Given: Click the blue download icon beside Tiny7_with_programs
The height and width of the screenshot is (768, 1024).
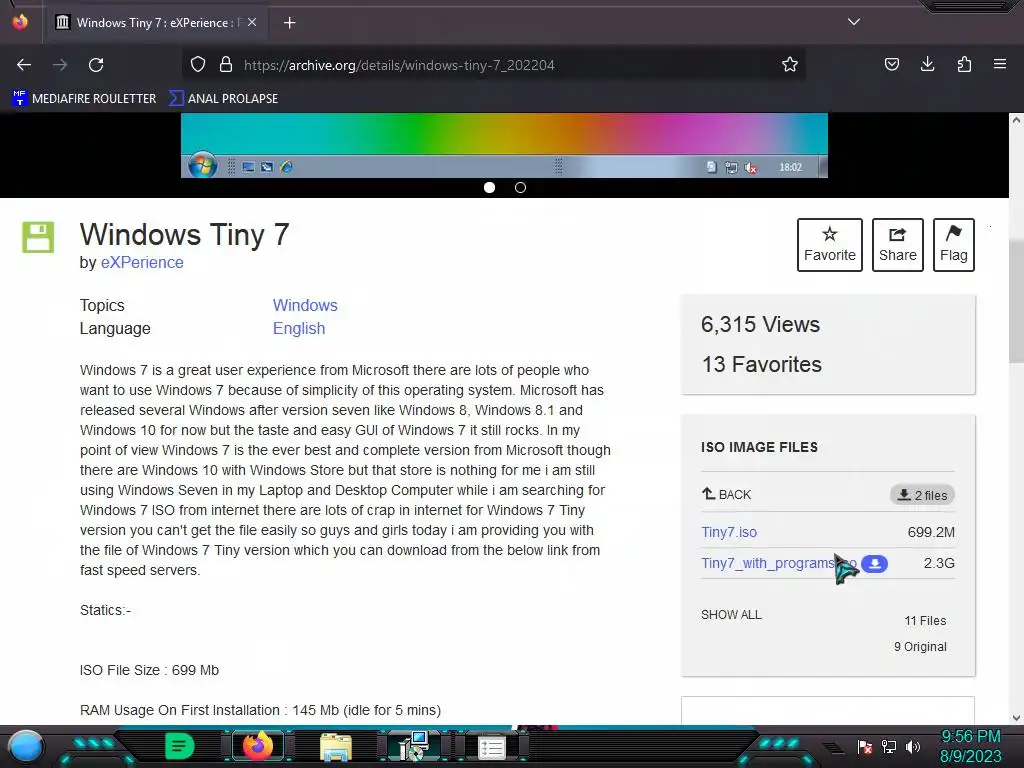Looking at the screenshot, I should [874, 564].
